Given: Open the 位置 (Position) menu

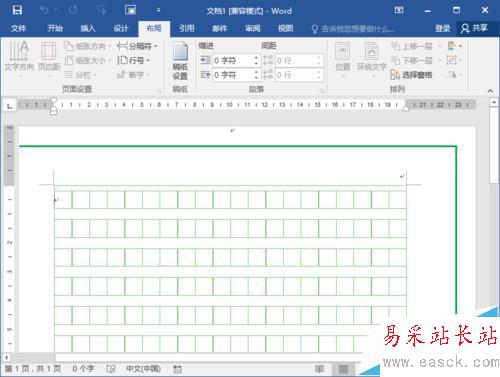Looking at the screenshot, I should coord(343,59).
